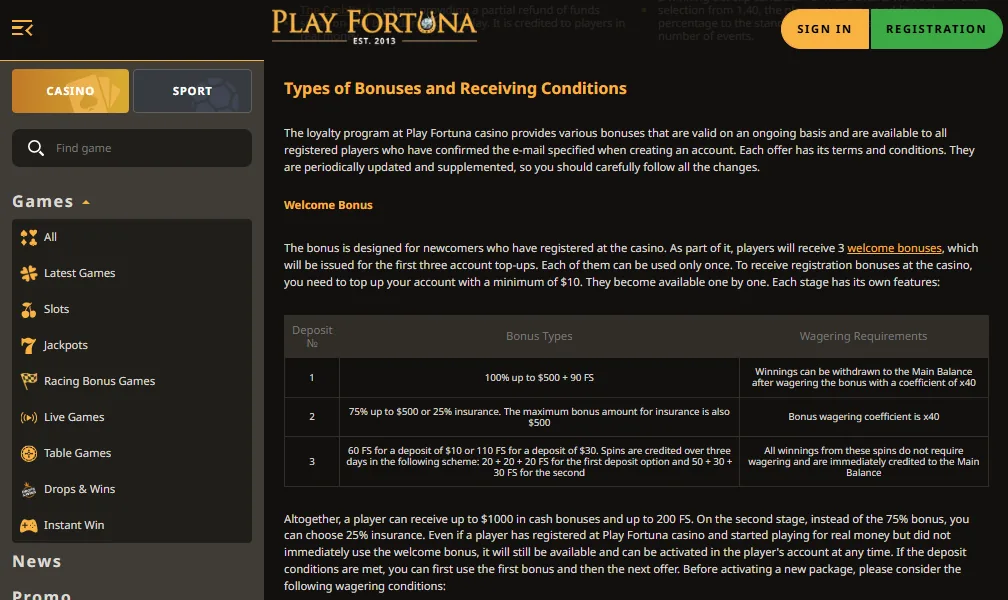This screenshot has height=600, width=1008.
Task: Select Latest Games menu item
Action: pos(132,273)
